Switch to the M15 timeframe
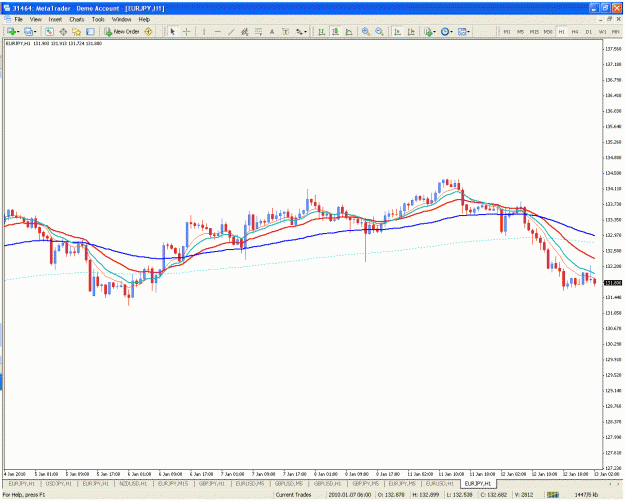Viewport: 625px width, 501px height. coord(534,31)
